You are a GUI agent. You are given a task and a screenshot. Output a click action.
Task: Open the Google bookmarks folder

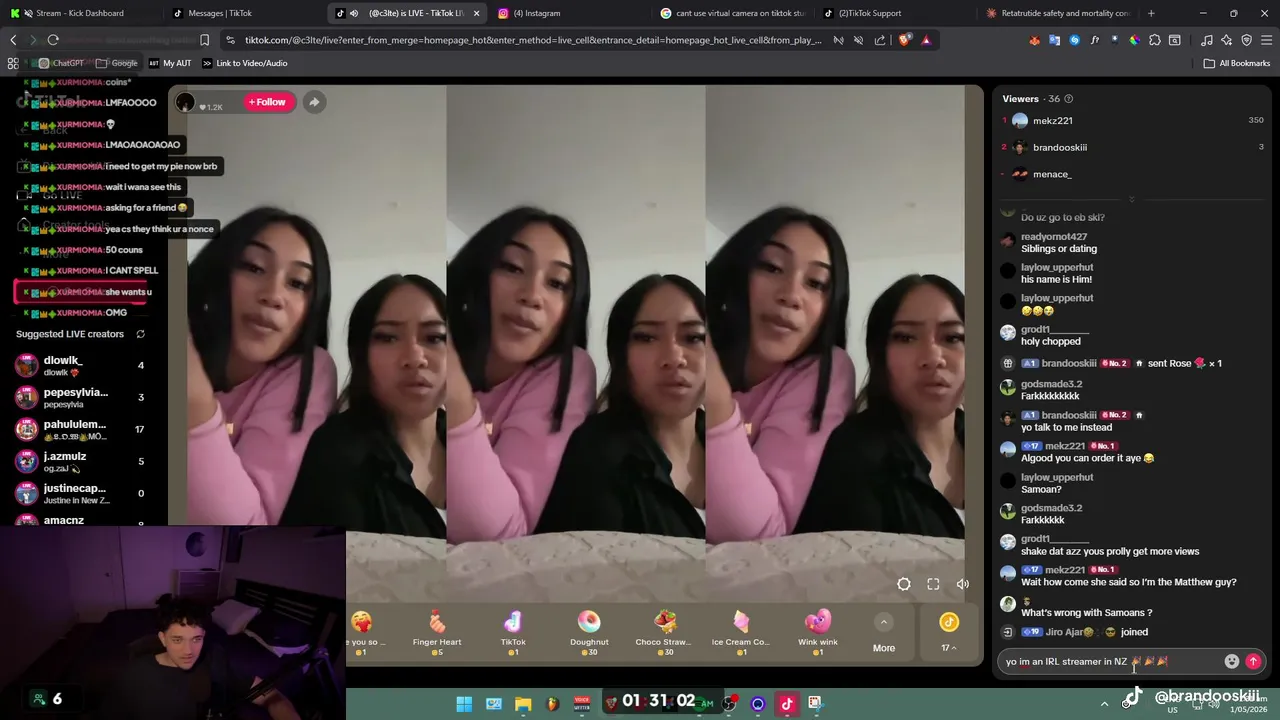(117, 63)
